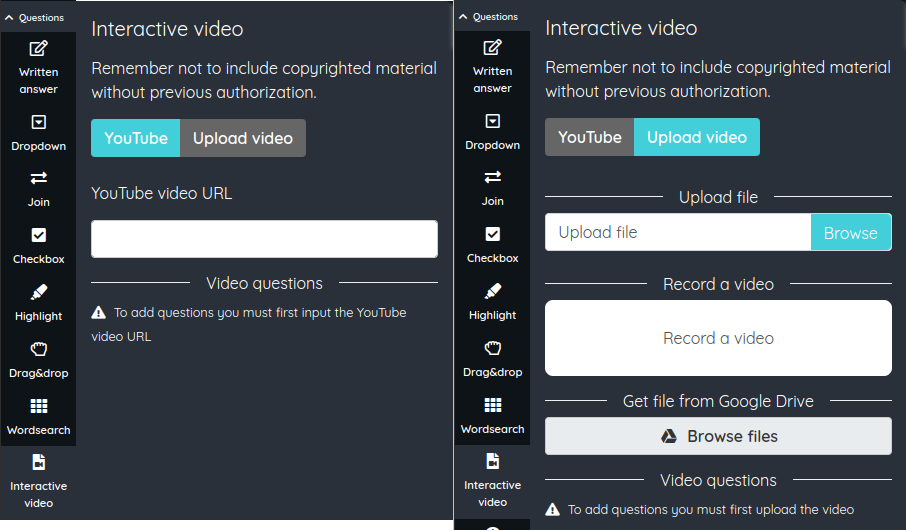This screenshot has width=906, height=531.
Task: Open Wordsearch grid icon in right panel
Action: (x=492, y=405)
